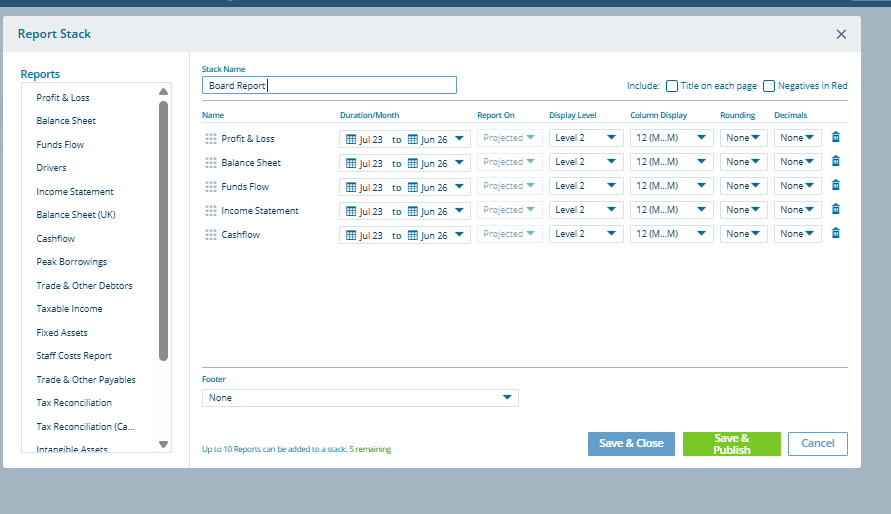
Task: Select Fixed Assets report
Action: pos(62,333)
